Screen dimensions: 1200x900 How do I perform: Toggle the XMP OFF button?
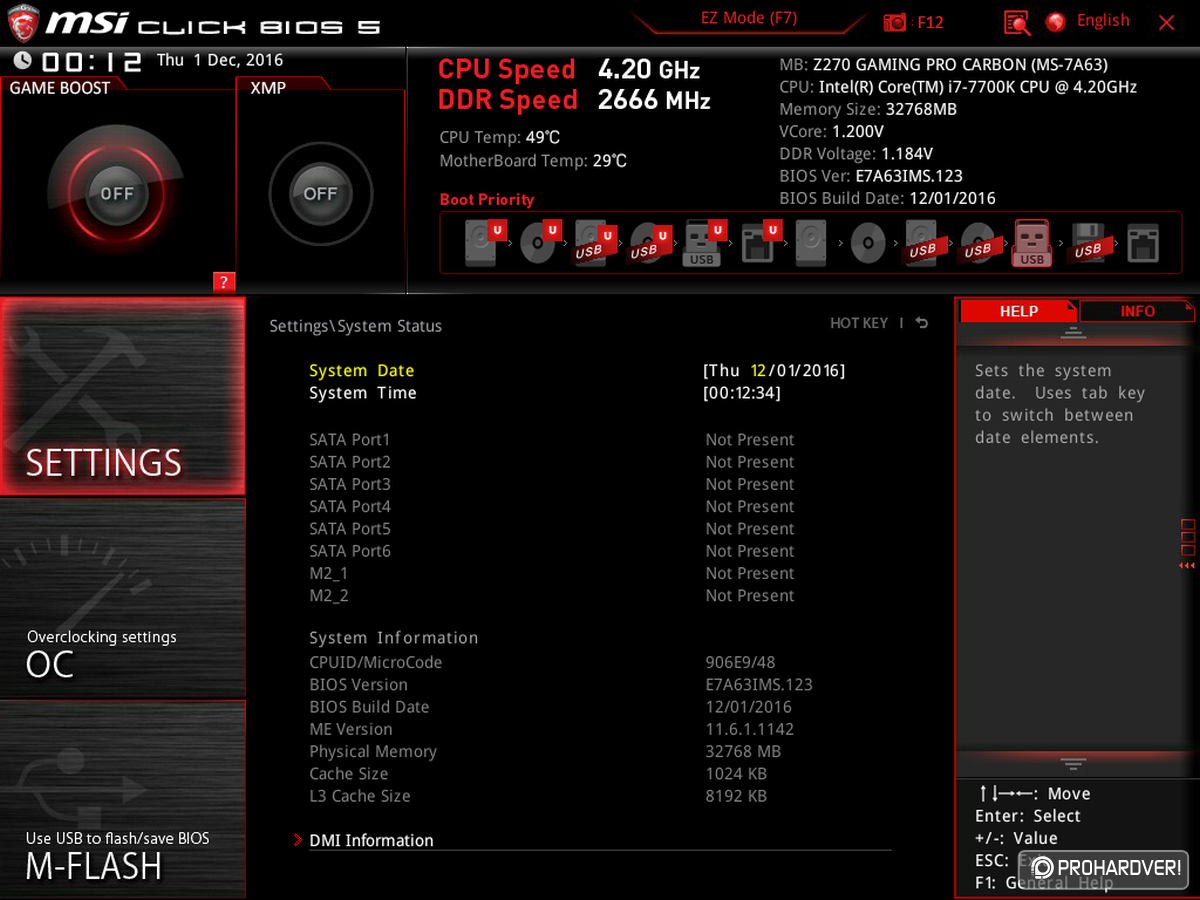point(320,194)
